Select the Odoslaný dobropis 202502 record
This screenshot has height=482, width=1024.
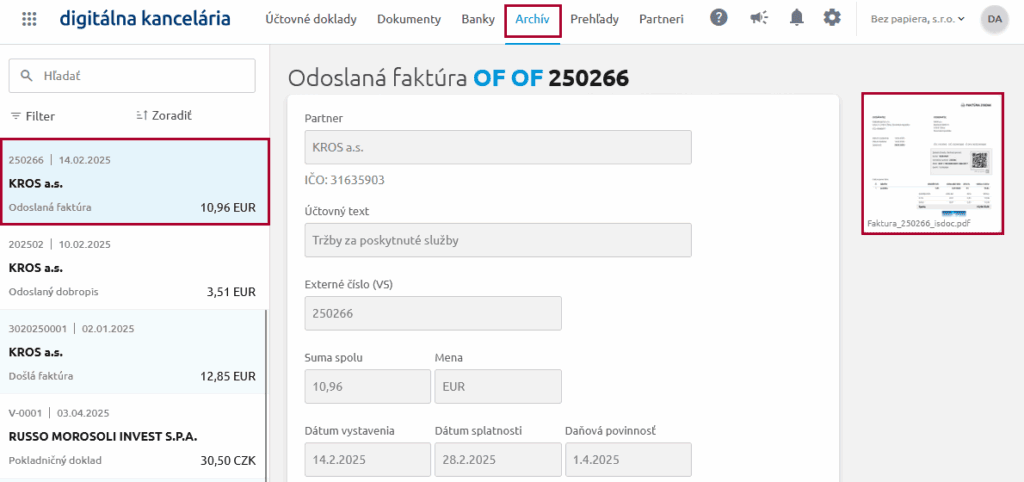click(133, 268)
